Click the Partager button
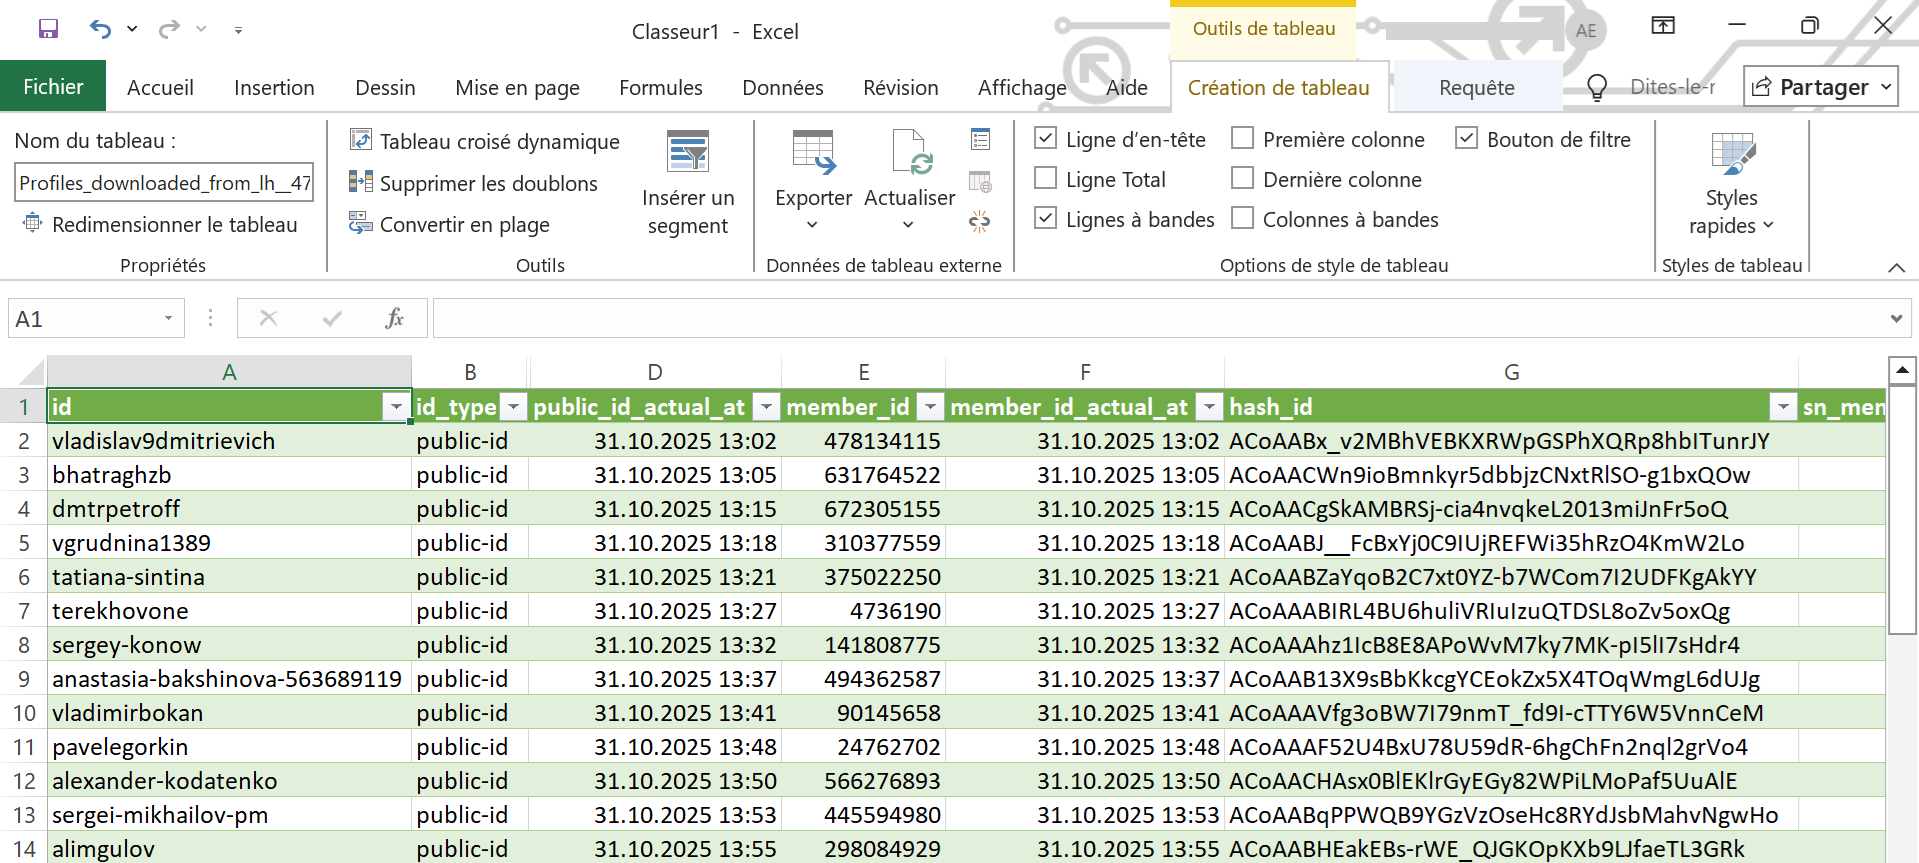Screen dimensions: 1919x863 (1821, 87)
